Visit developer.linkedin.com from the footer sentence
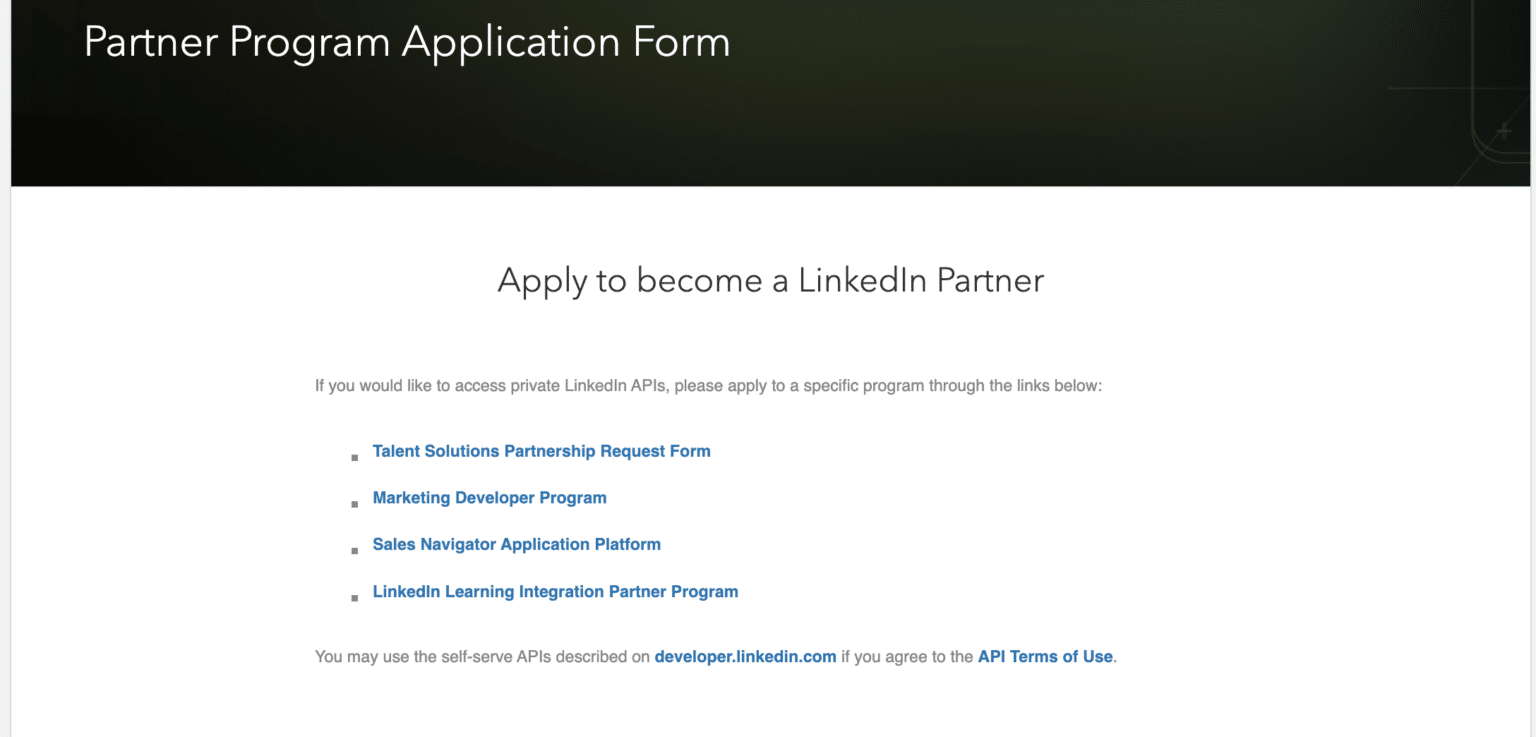 point(745,656)
